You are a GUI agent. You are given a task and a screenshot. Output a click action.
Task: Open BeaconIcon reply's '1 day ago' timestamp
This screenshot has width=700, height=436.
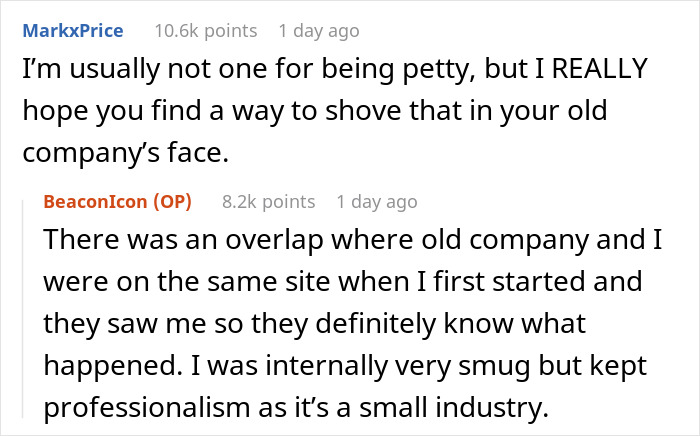(377, 201)
